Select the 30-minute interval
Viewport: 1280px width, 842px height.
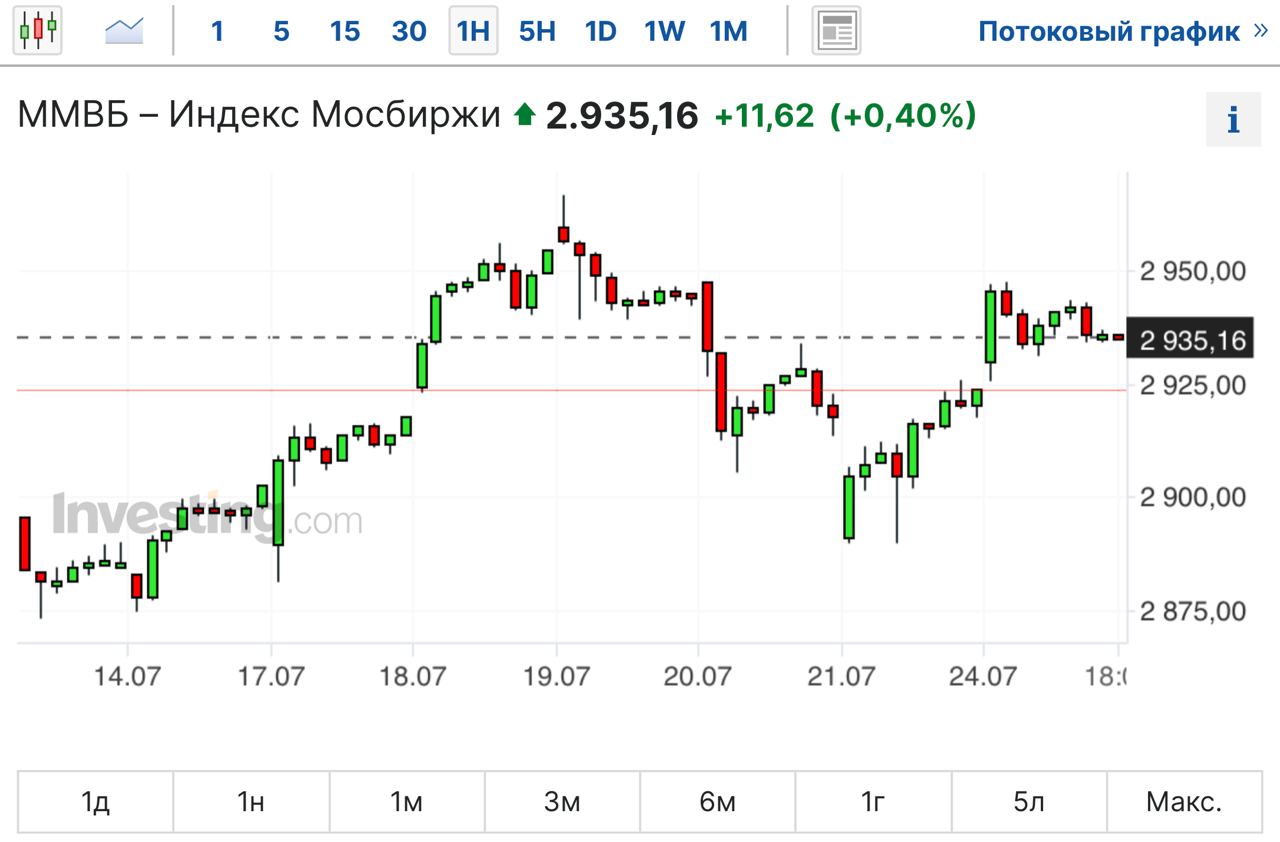tap(409, 31)
